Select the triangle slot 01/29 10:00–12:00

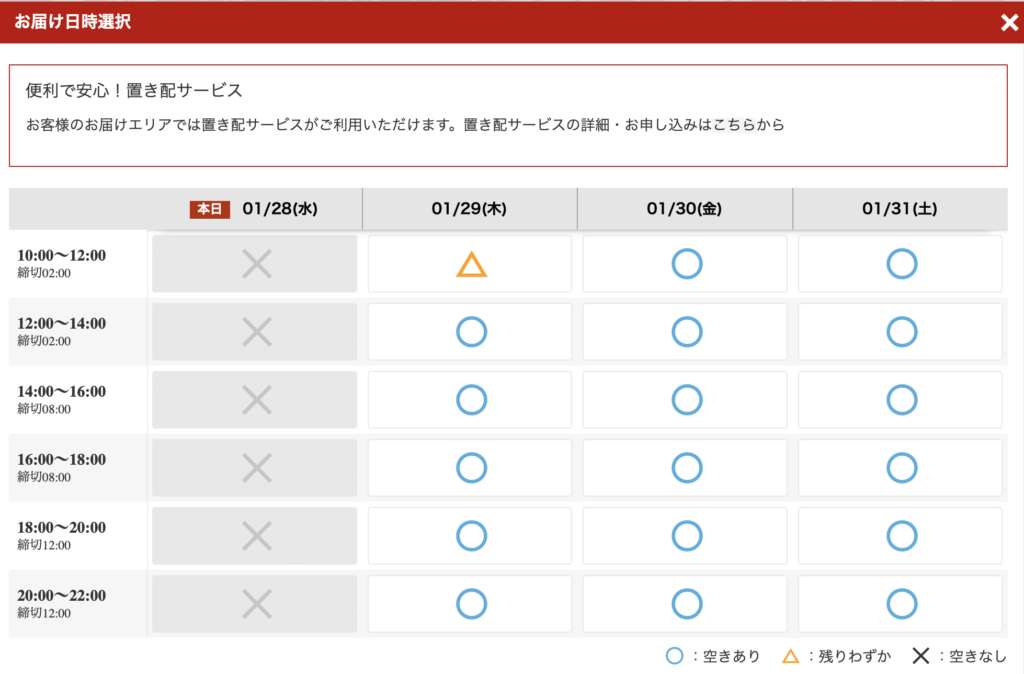click(x=471, y=264)
